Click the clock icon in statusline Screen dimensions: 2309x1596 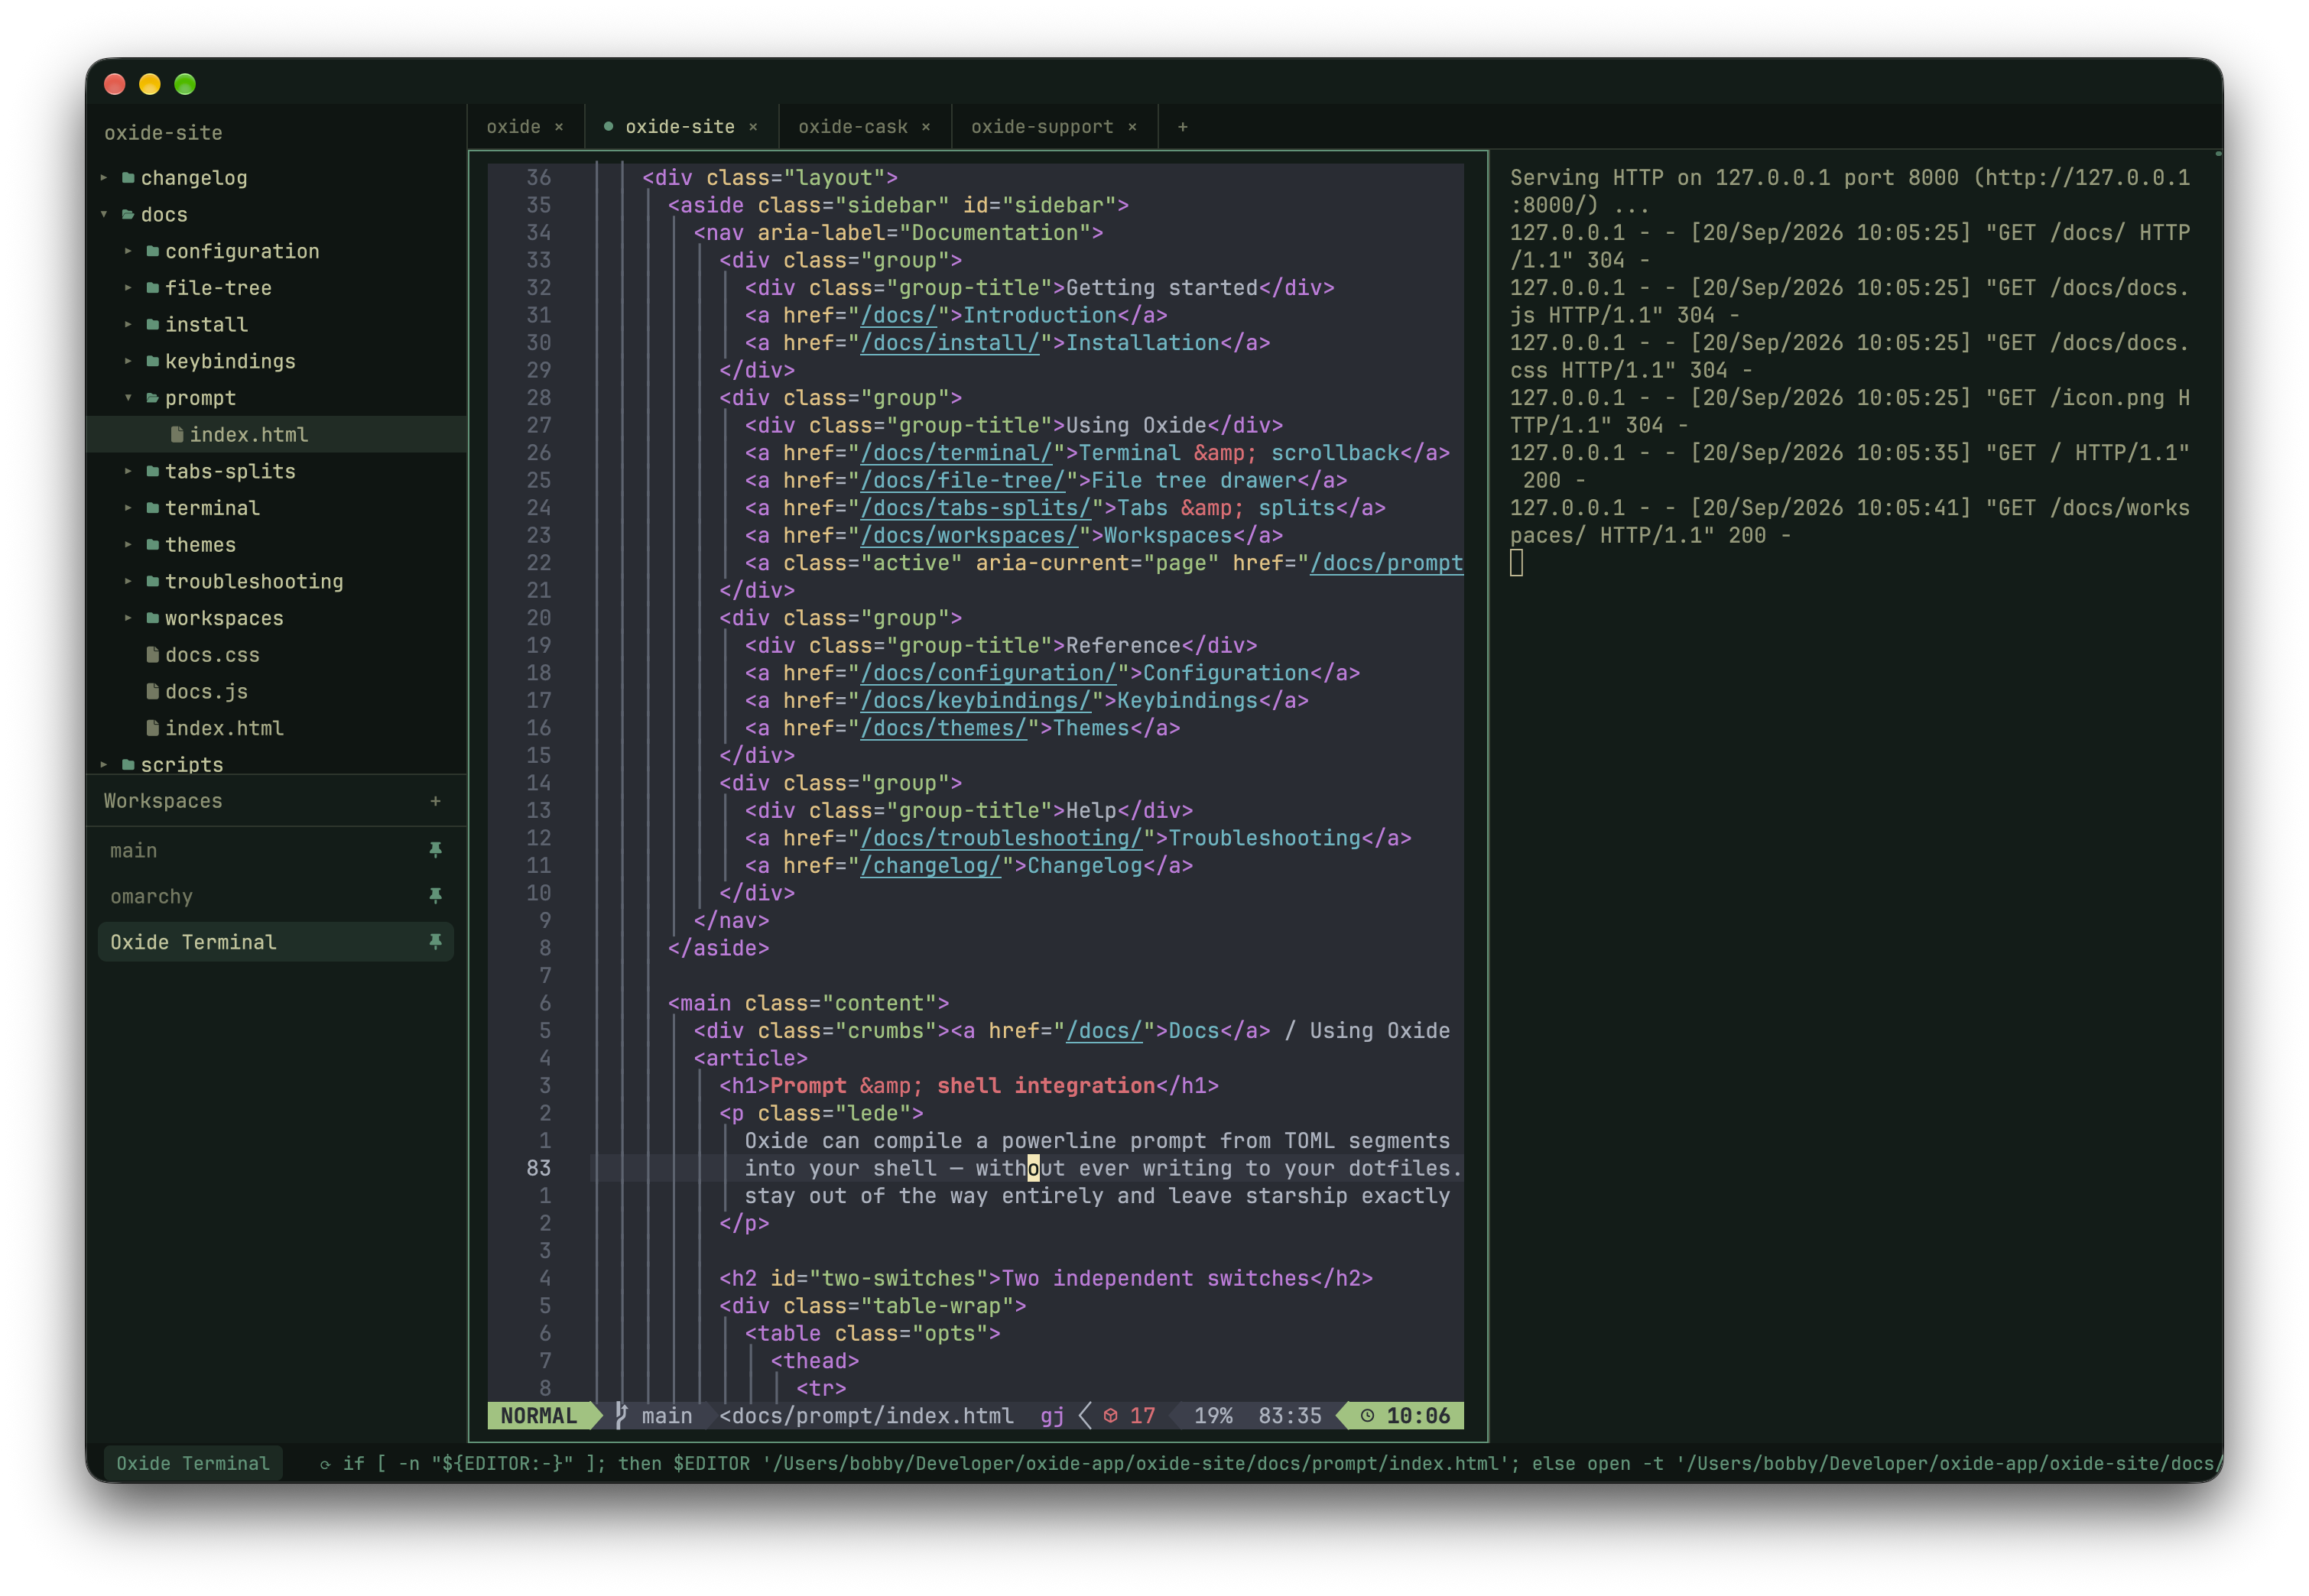coord(1367,1416)
